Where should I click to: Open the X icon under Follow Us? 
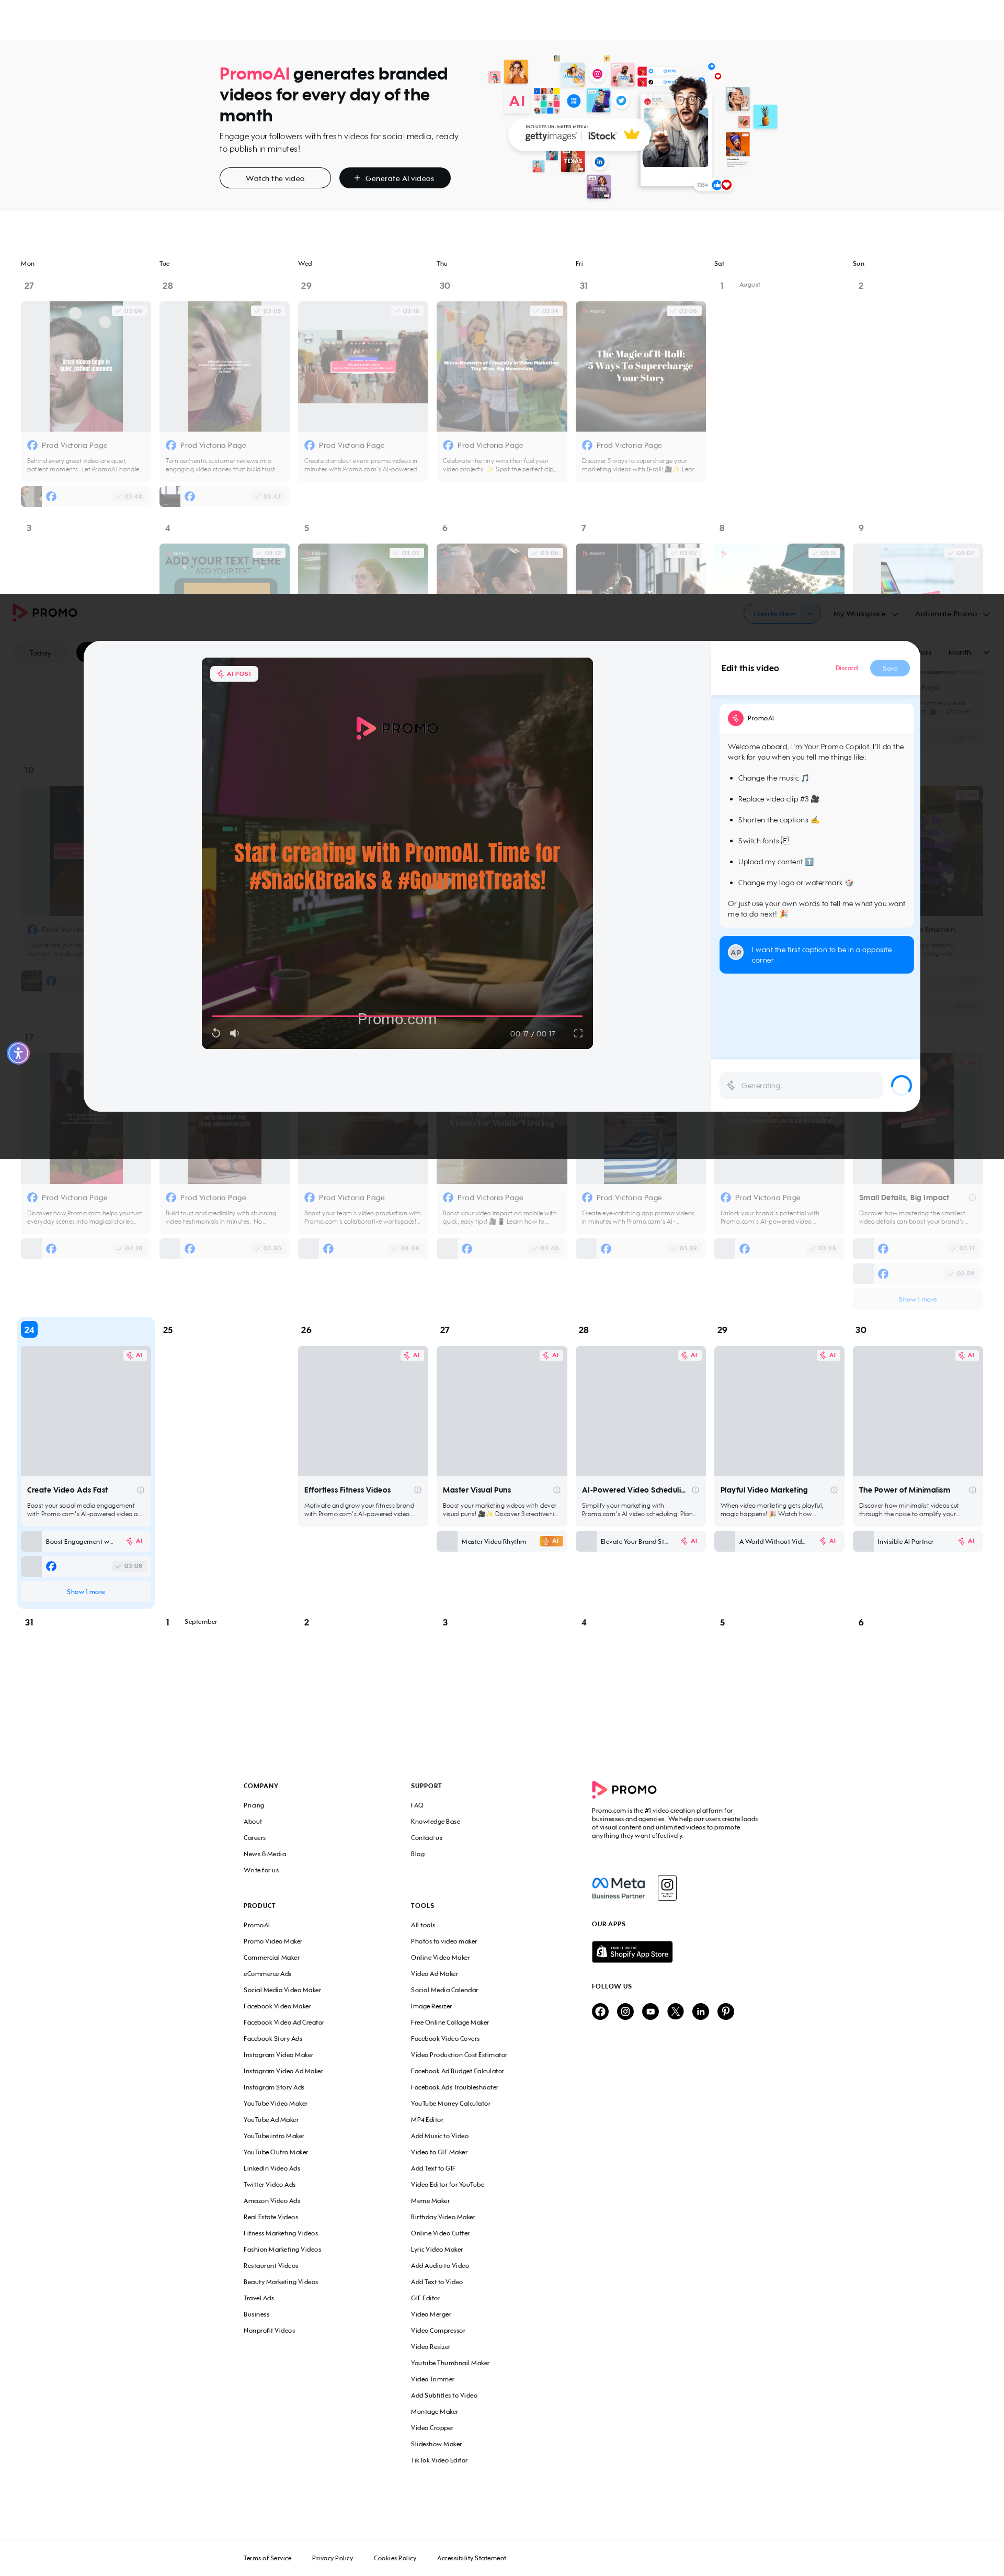[675, 2011]
